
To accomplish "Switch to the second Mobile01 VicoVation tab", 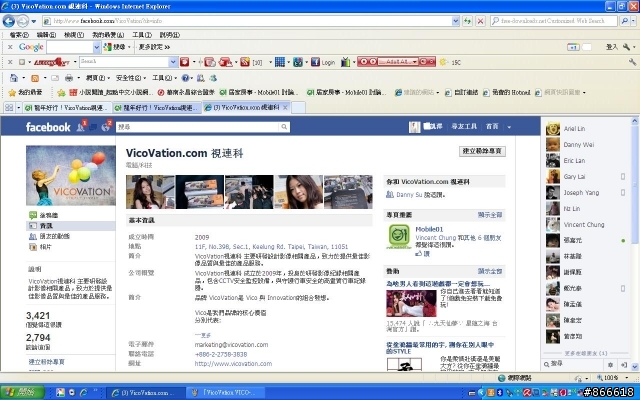I will [156, 108].
